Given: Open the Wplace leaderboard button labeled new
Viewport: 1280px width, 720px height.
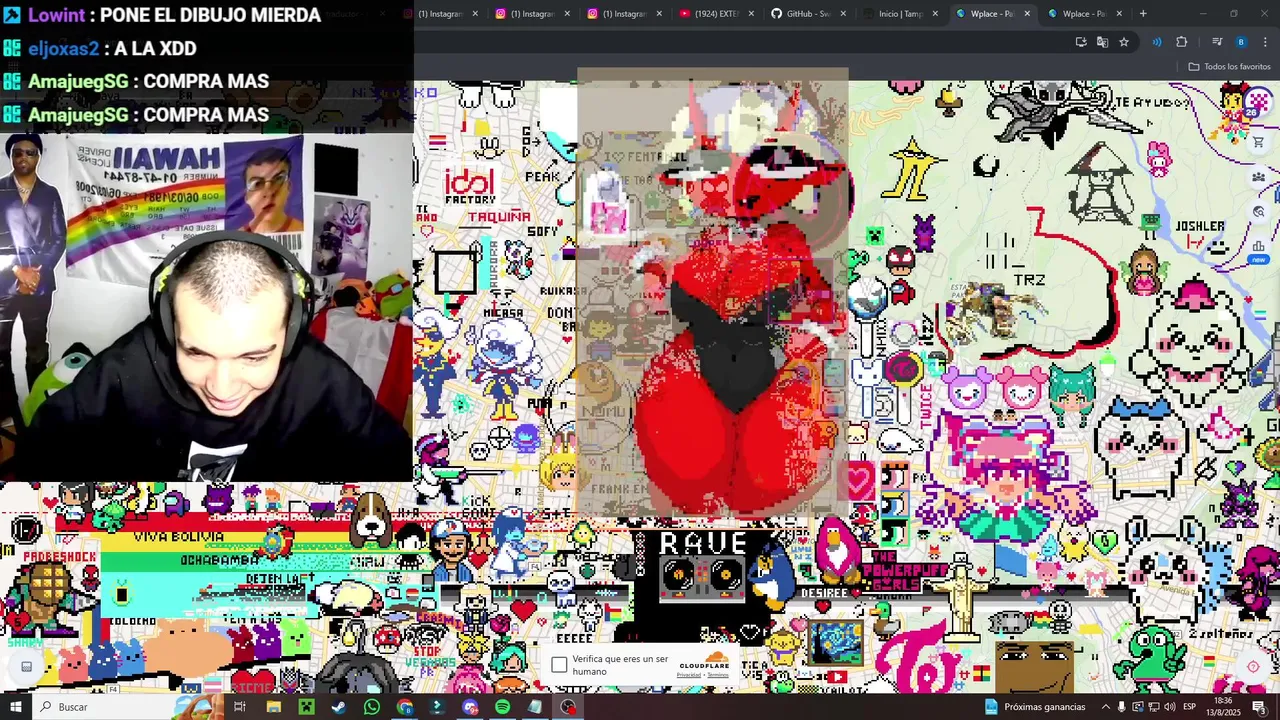Looking at the screenshot, I should coord(1258,250).
